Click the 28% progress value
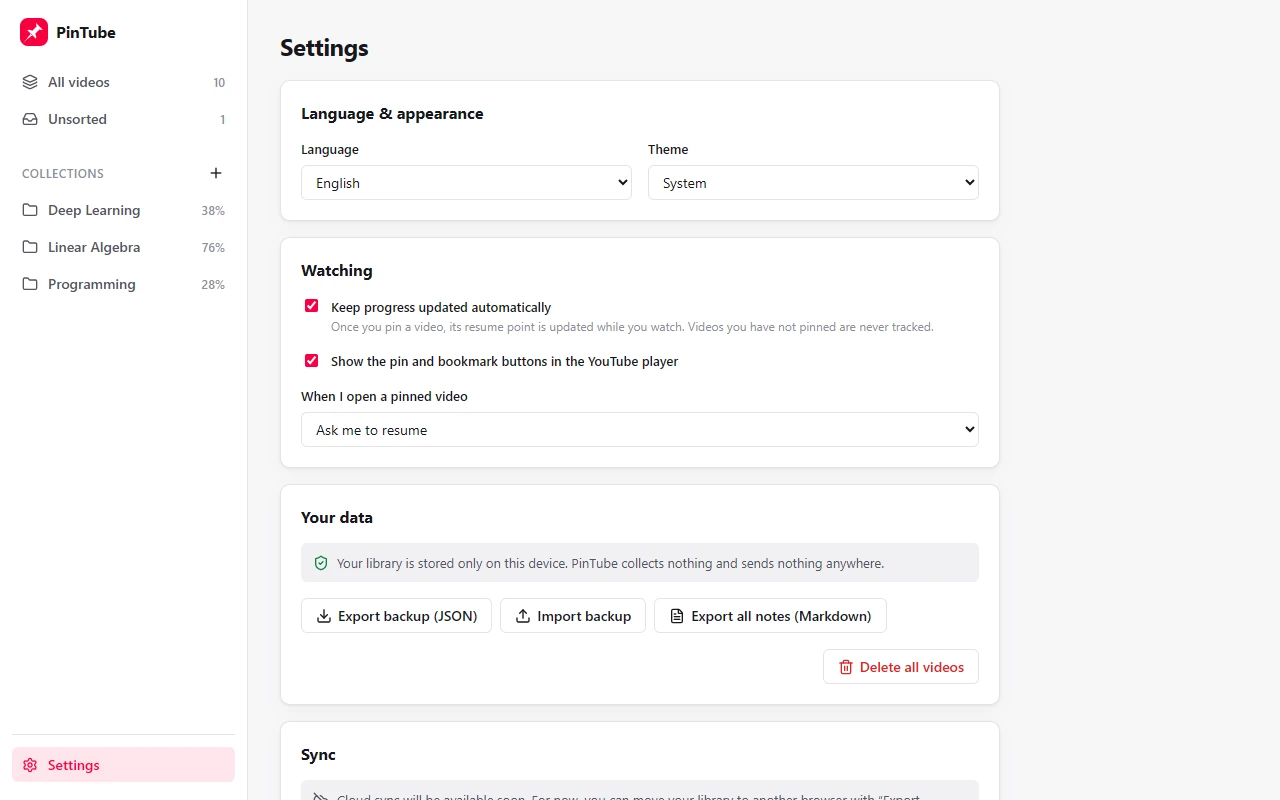1280x800 pixels. (213, 285)
